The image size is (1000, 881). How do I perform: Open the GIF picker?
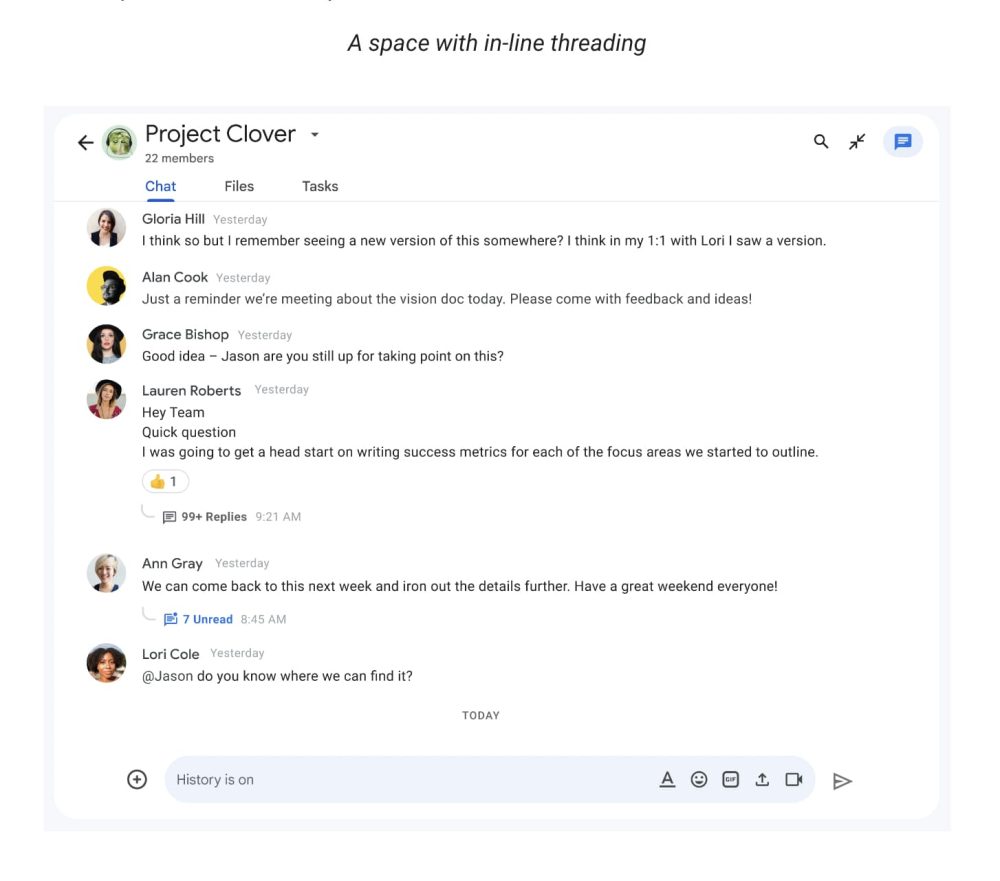coord(730,780)
